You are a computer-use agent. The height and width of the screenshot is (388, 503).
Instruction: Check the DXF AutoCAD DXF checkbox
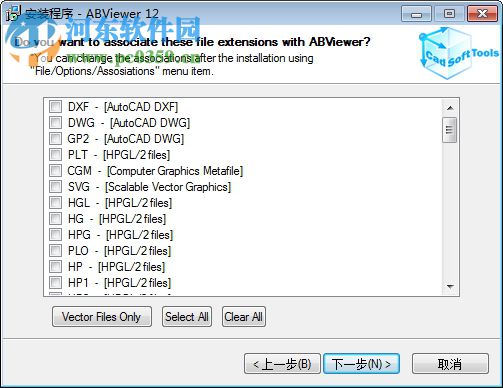[x=55, y=107]
